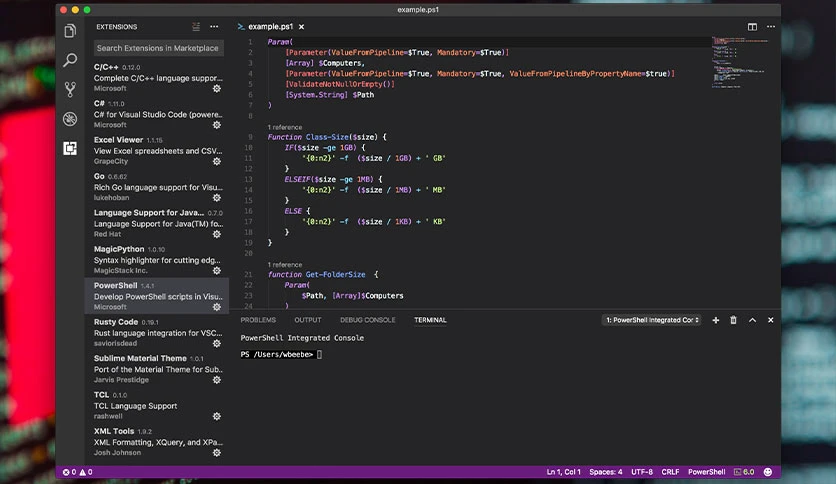This screenshot has height=484, width=836.
Task: Open gear menu for Rusty Code extension
Action: 217,343
